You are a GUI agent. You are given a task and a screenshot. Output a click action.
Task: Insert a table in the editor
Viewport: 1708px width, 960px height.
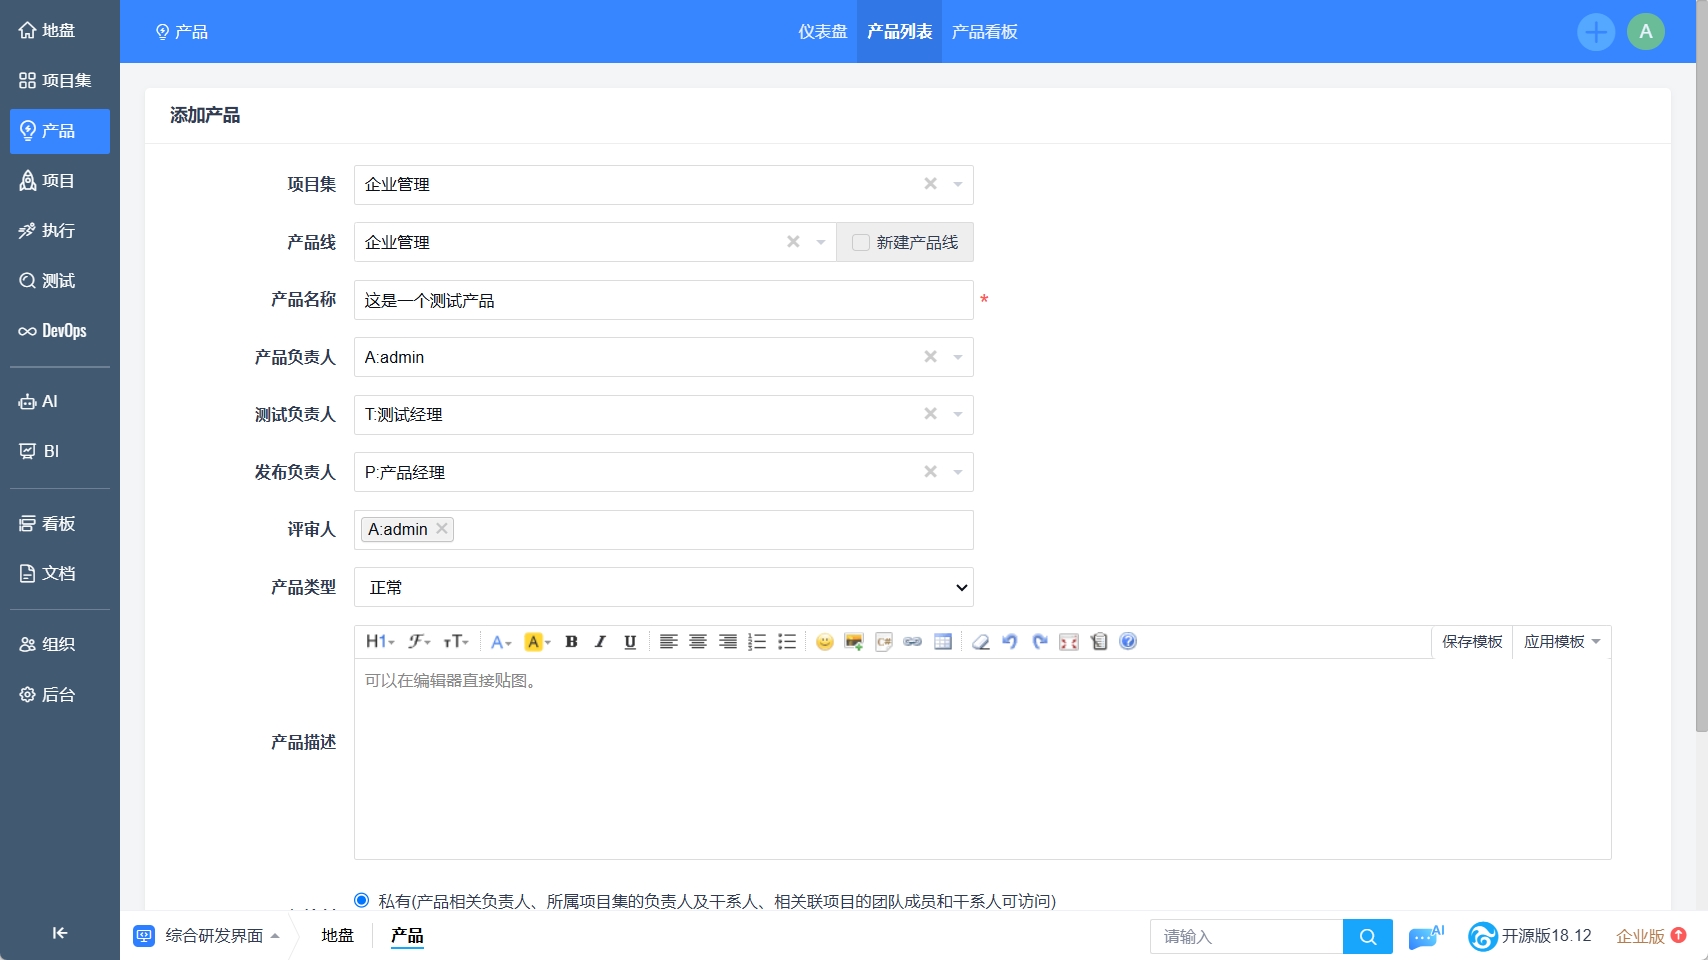pyautogui.click(x=942, y=642)
